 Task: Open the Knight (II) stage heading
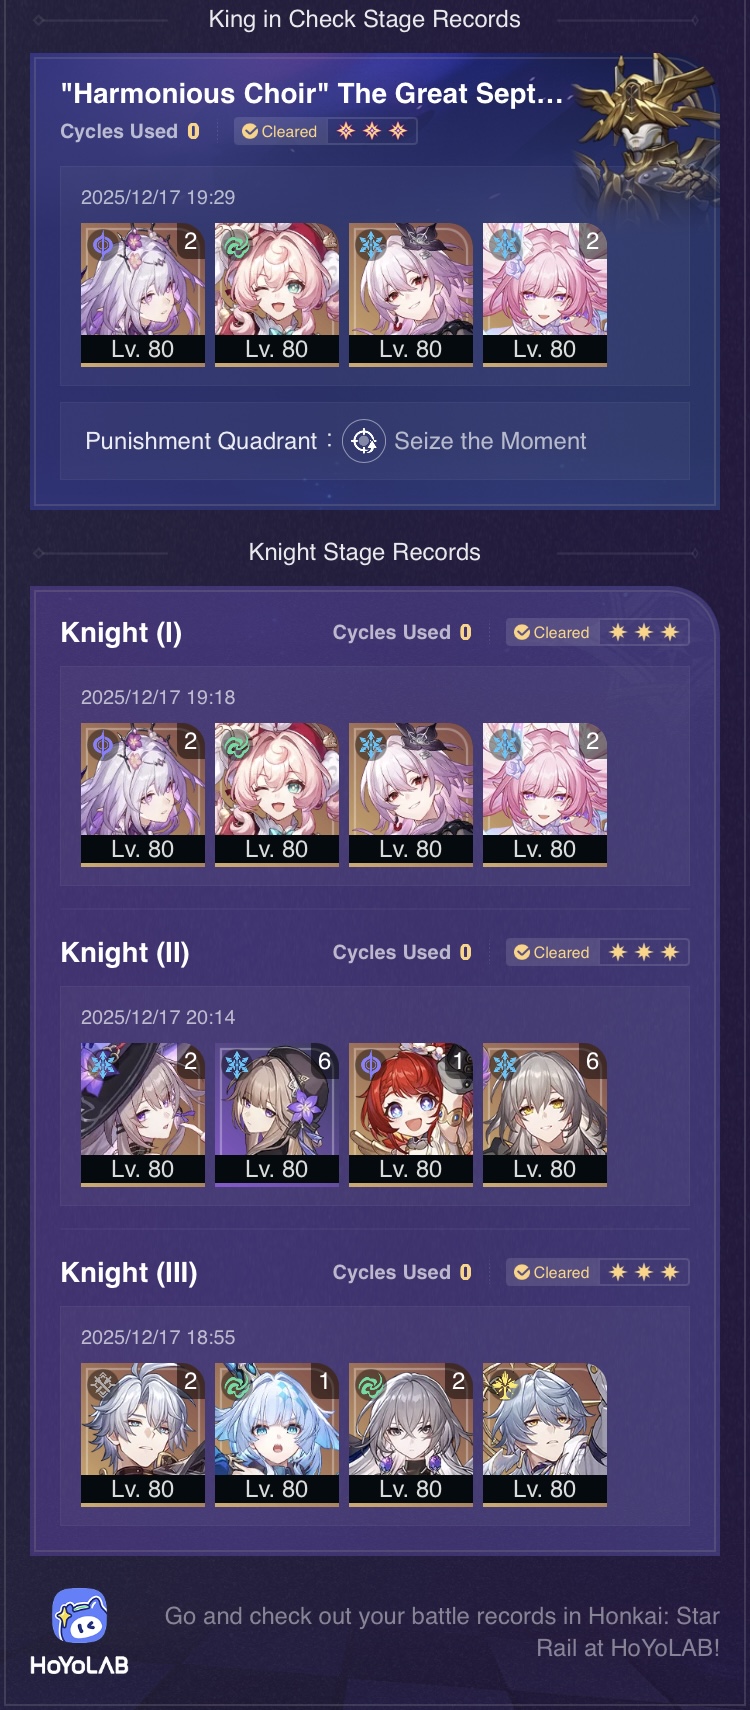pos(125,953)
